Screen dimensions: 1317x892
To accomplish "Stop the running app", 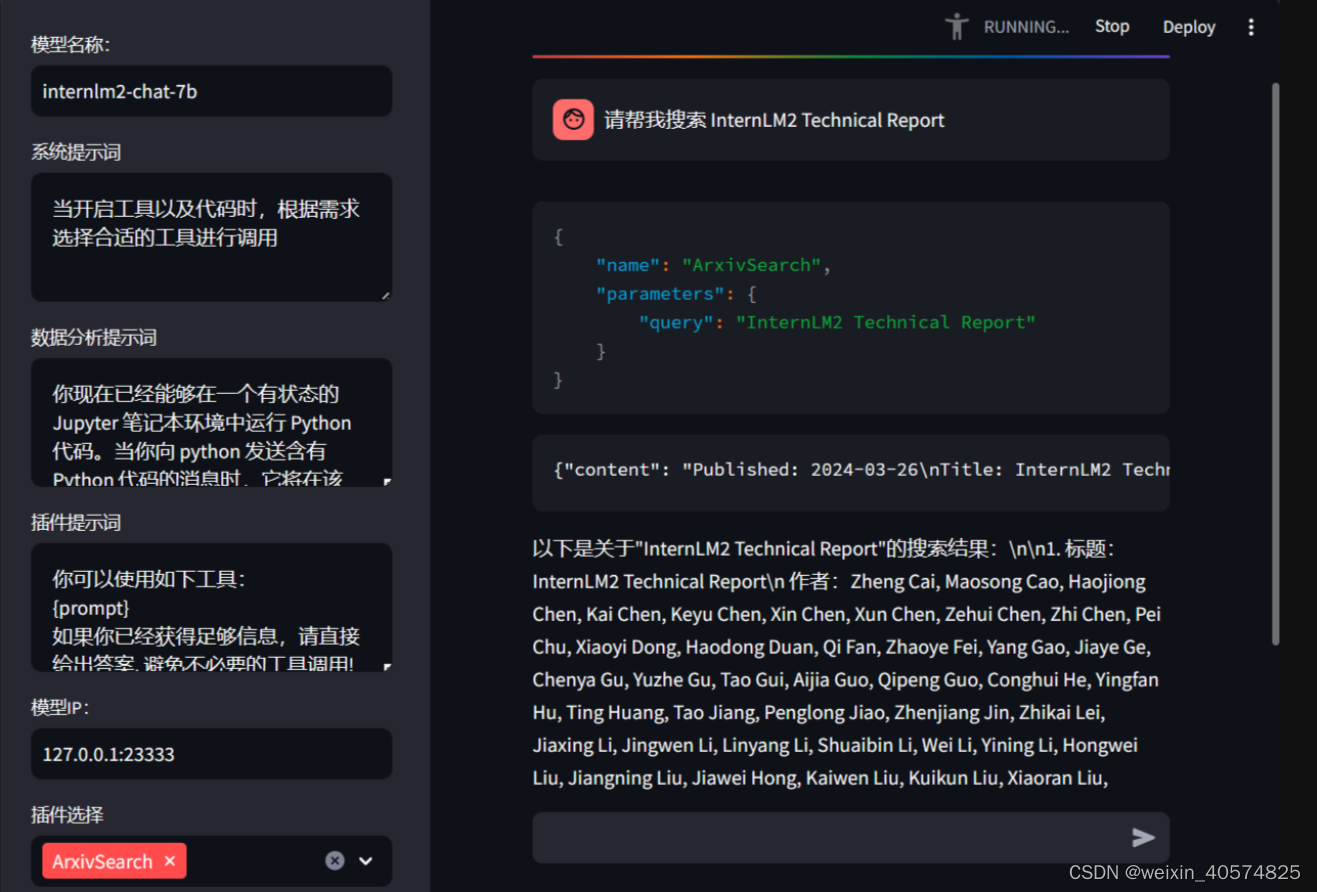I will 1112,27.
